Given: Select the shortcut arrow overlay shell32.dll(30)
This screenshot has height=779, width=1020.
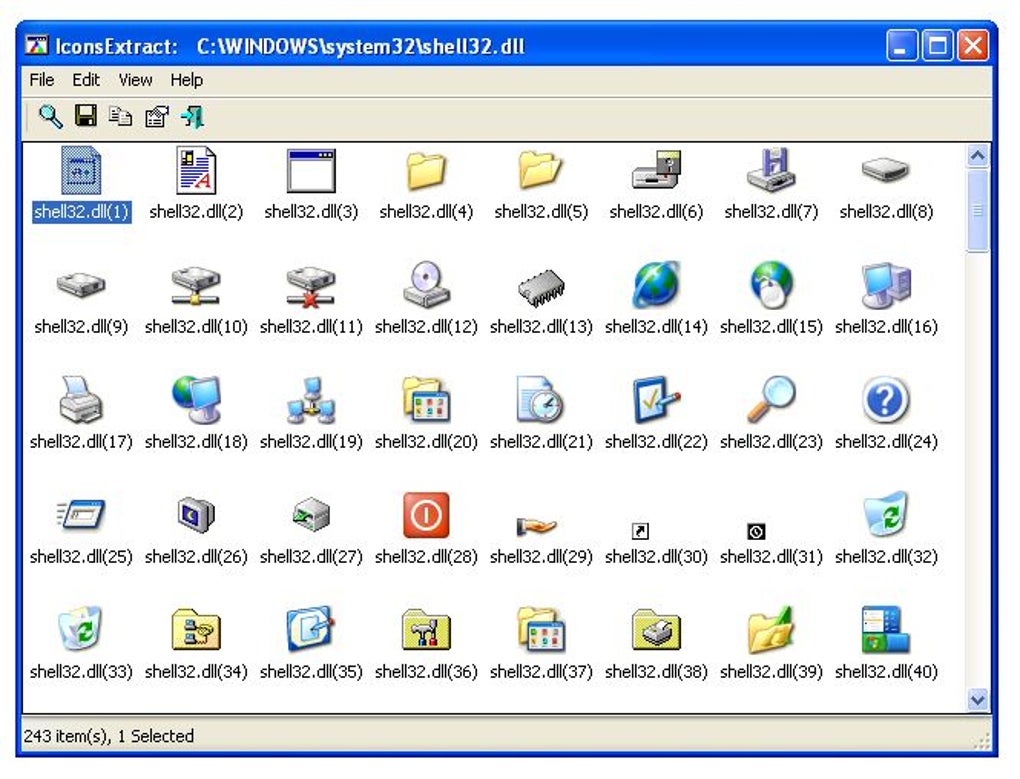Looking at the screenshot, I should click(x=640, y=531).
